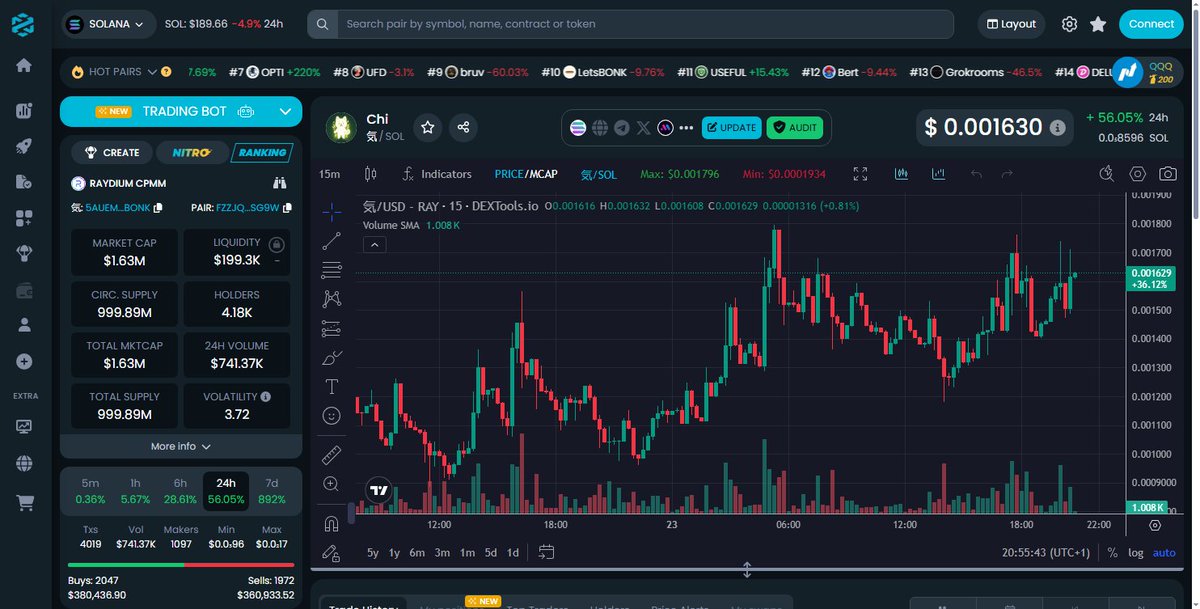Screen dimensions: 1200x609
Task: Expand the TRADING BOT panel chevron
Action: click(285, 111)
